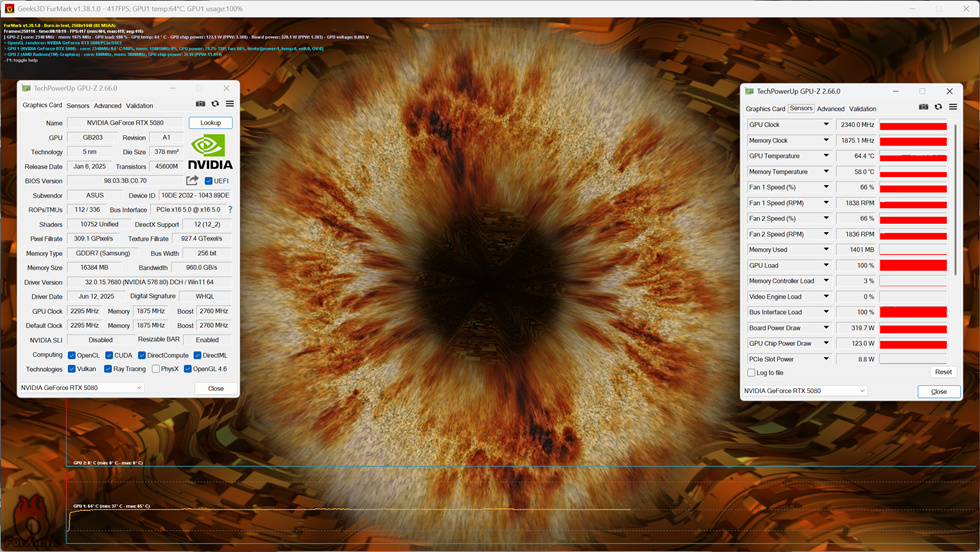Switch to Sensors tab in left GPU-Z window
The width and height of the screenshot is (980, 552).
(78, 106)
